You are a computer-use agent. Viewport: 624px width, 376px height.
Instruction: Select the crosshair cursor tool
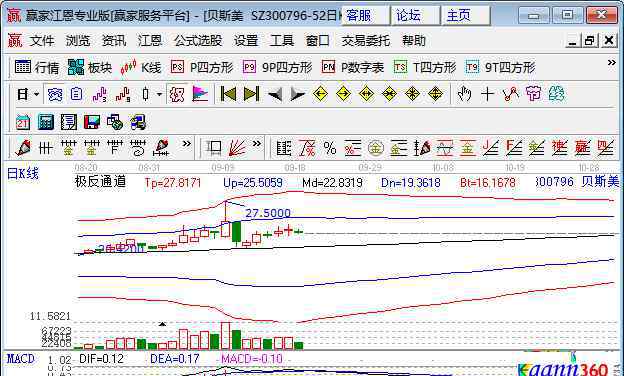pos(487,94)
